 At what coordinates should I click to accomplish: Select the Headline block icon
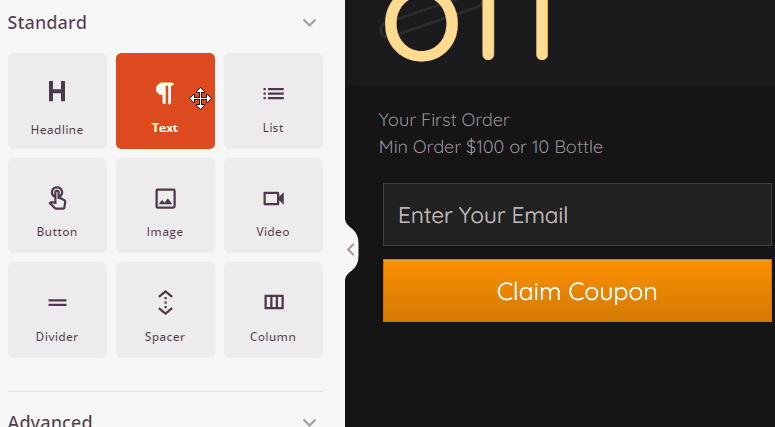coord(57,92)
